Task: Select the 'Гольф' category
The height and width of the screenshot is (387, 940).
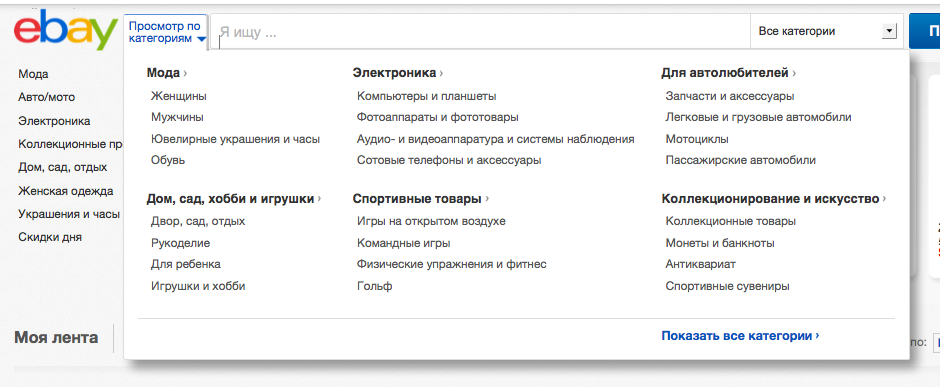Action: pyautogui.click(x=375, y=286)
